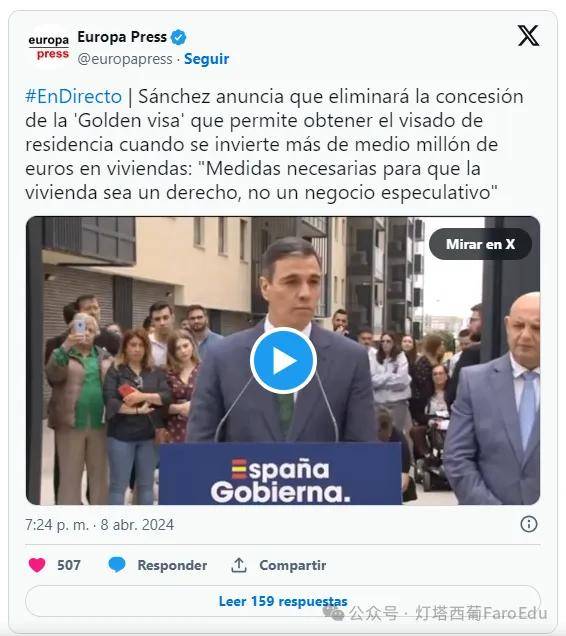Click the X logo icon

click(528, 36)
